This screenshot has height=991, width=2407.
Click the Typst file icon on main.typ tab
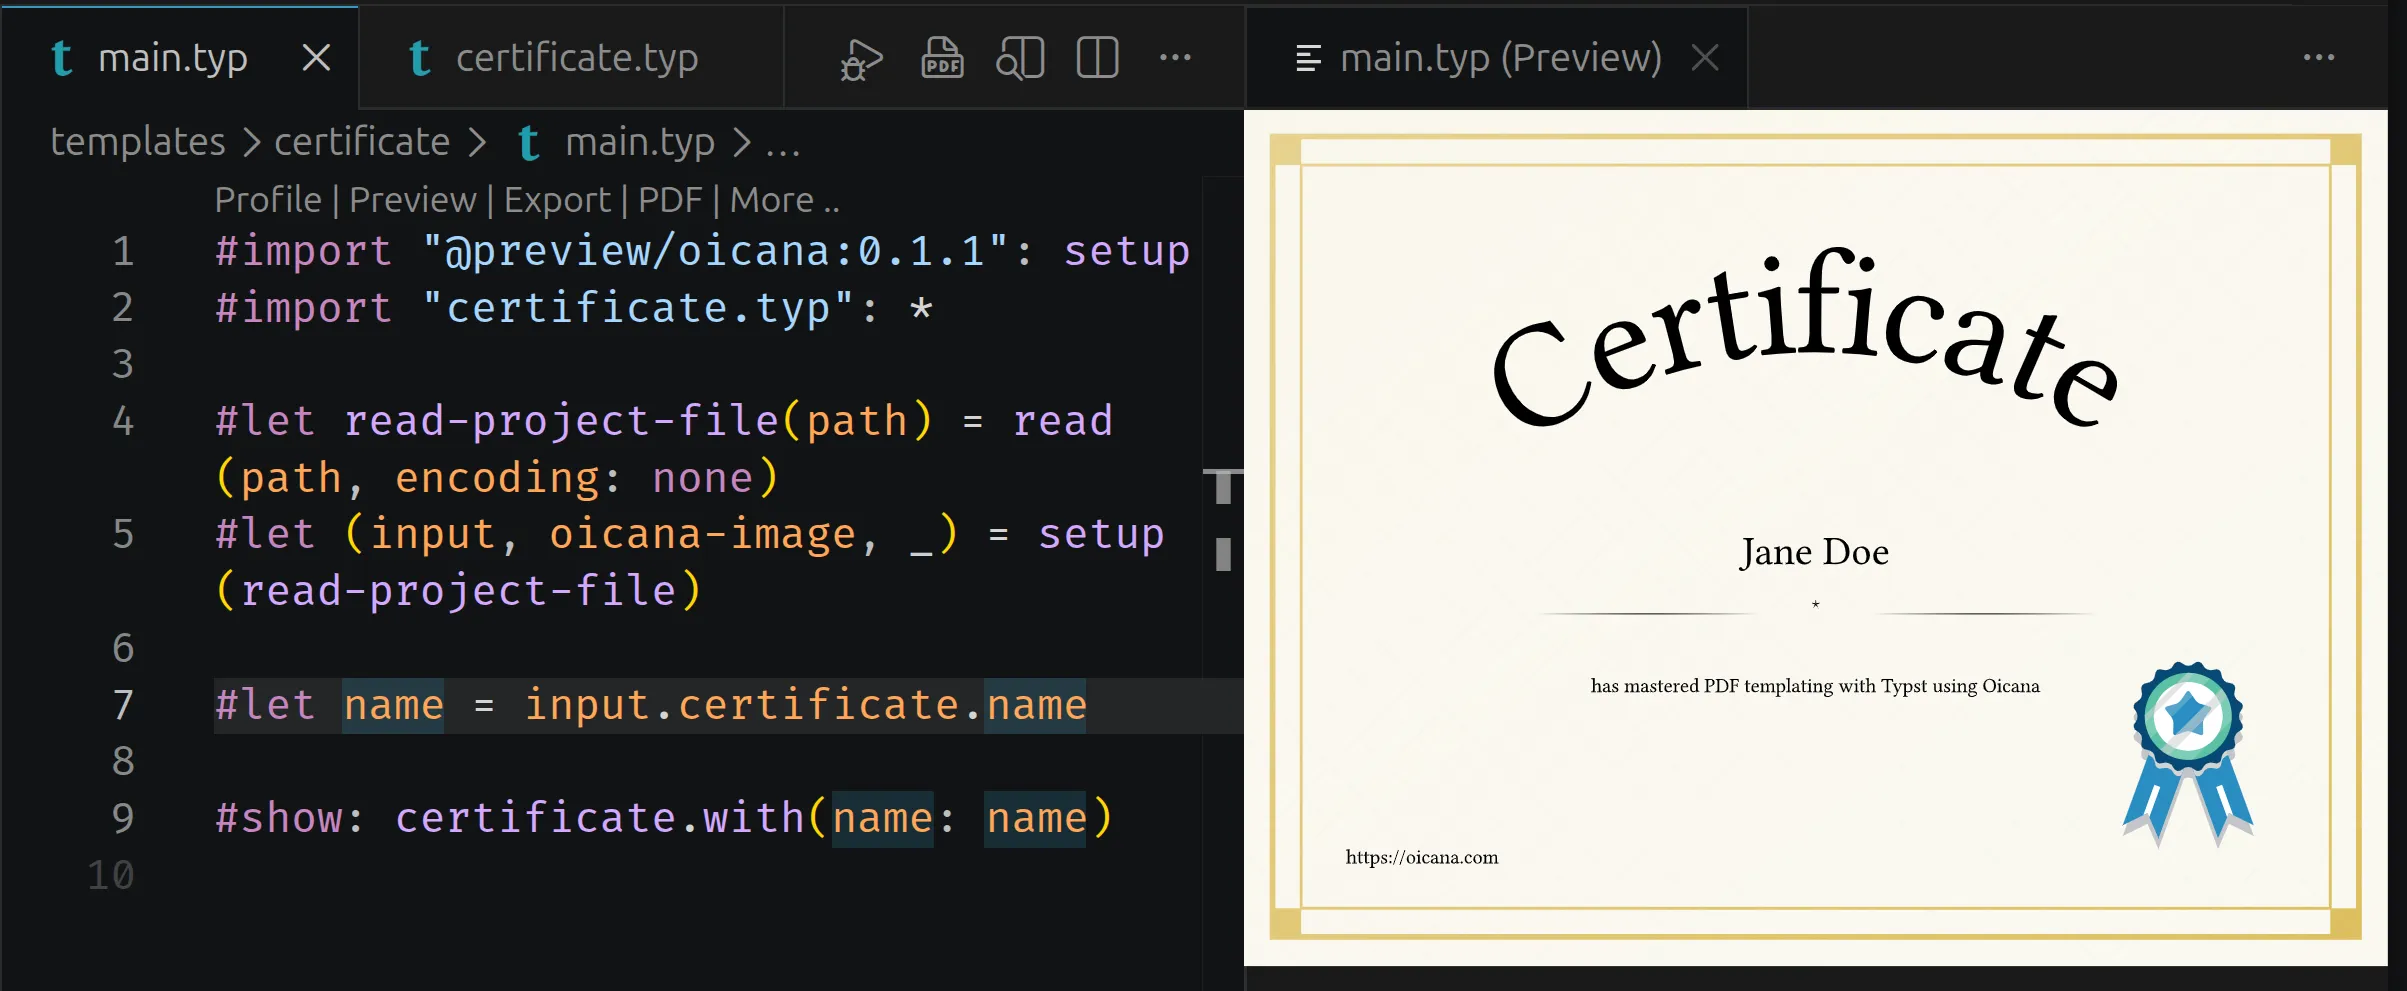point(62,58)
